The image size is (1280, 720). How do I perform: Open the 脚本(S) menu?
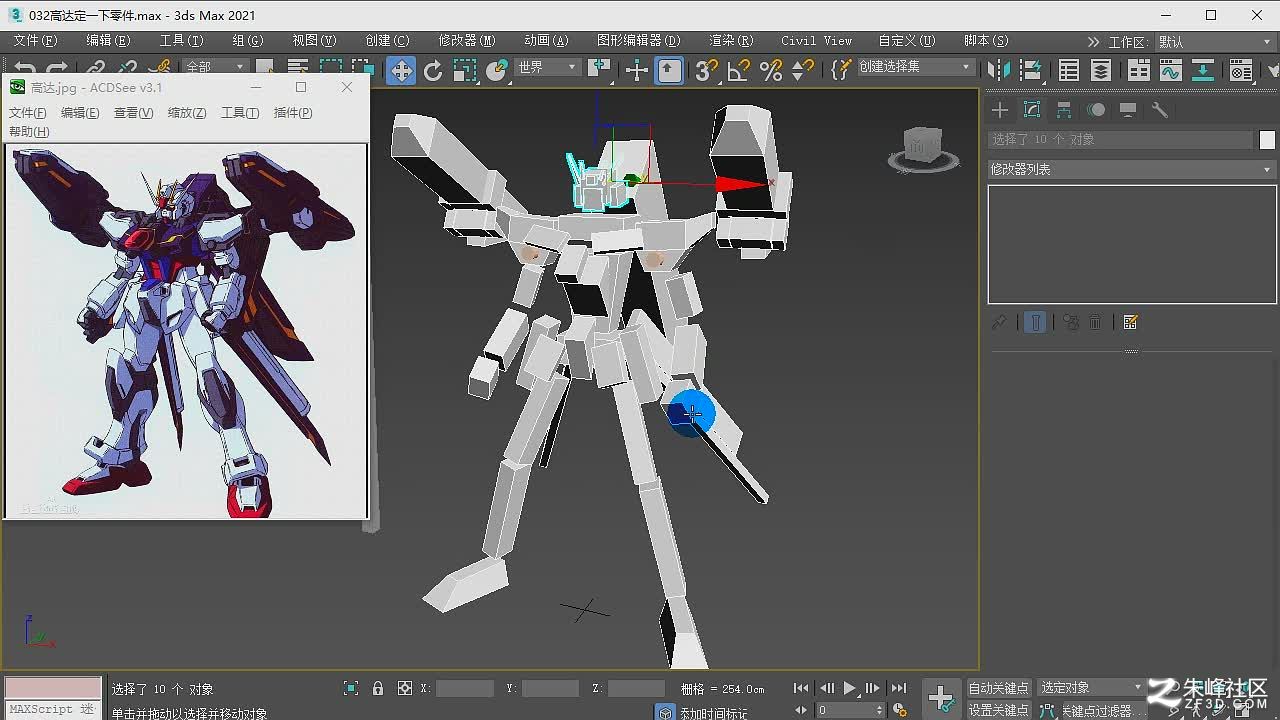click(x=986, y=41)
